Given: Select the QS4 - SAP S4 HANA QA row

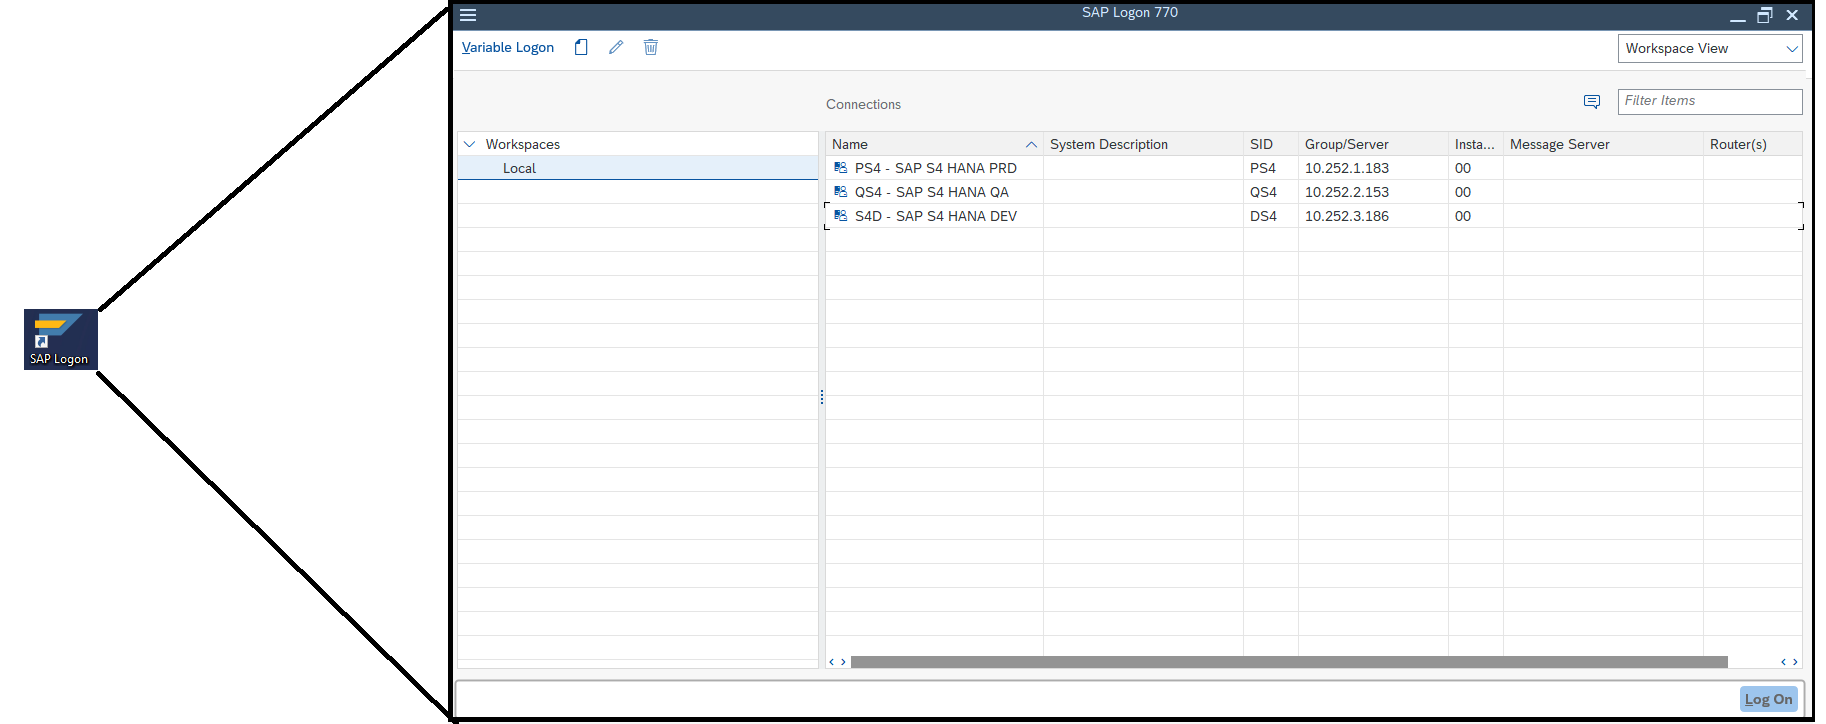Looking at the screenshot, I should pyautogui.click(x=931, y=192).
